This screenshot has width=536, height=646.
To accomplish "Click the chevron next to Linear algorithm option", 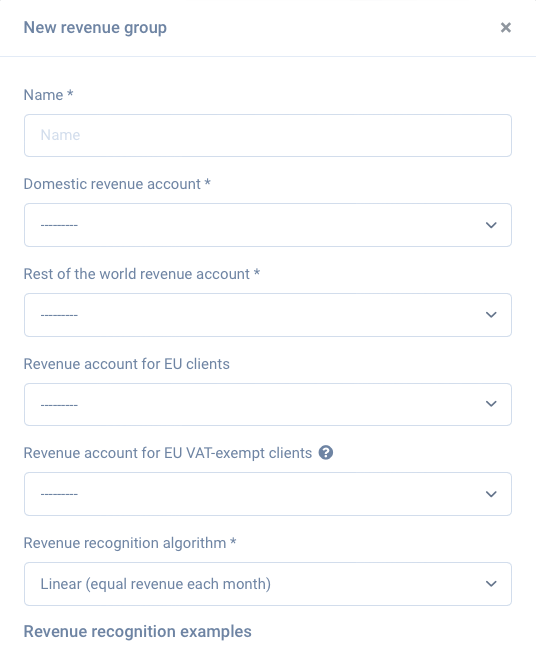I will (491, 584).
